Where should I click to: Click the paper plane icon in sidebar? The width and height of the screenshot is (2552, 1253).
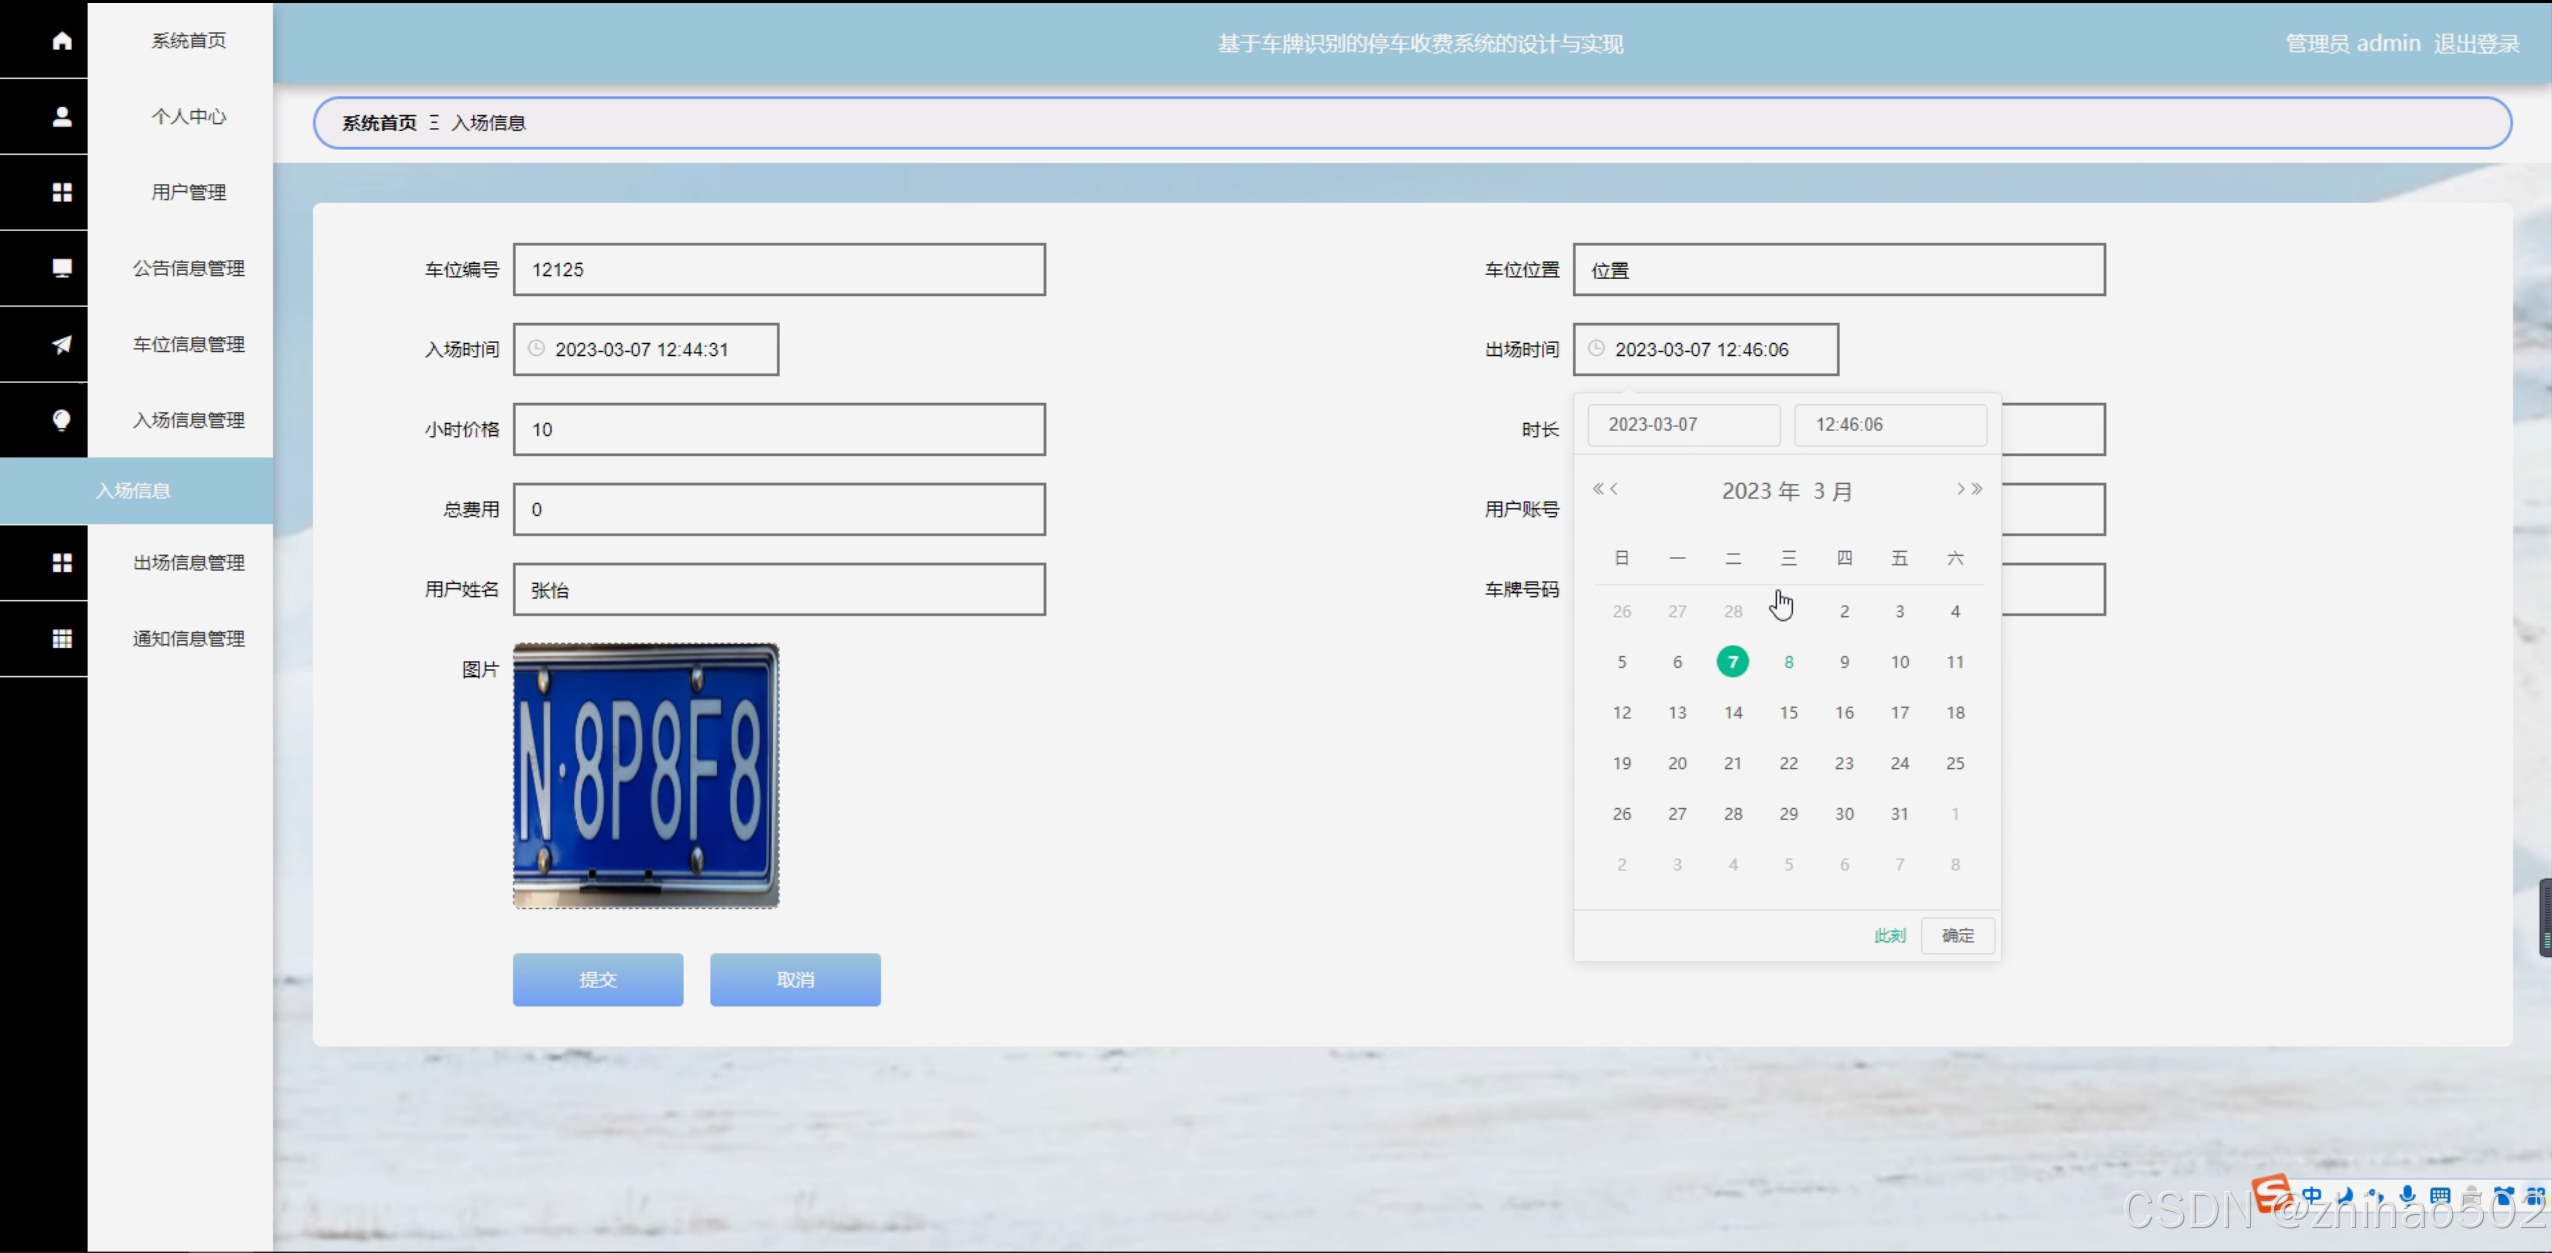(62, 344)
